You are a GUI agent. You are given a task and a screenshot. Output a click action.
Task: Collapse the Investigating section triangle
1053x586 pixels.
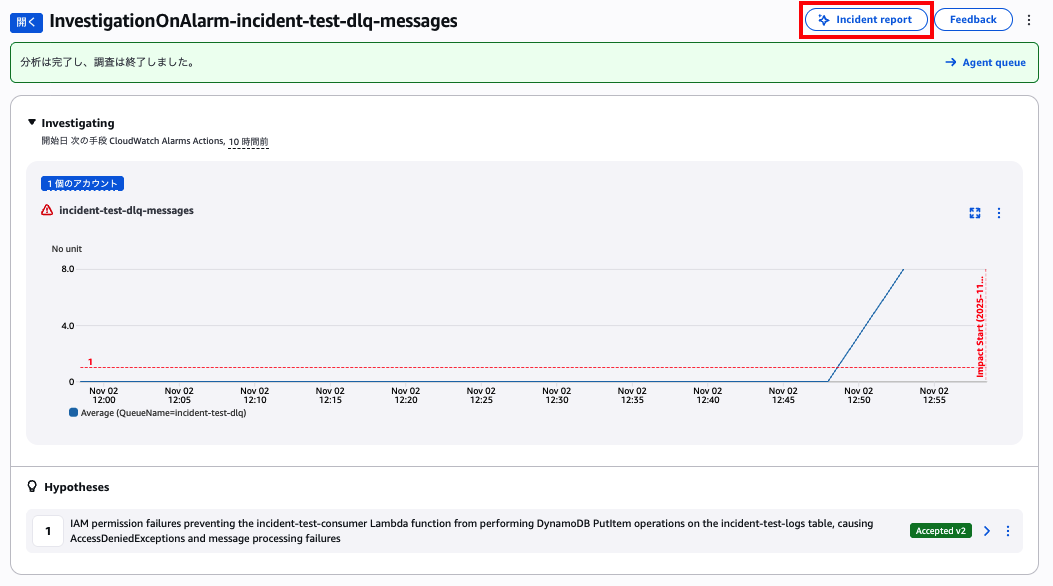click(x=32, y=122)
